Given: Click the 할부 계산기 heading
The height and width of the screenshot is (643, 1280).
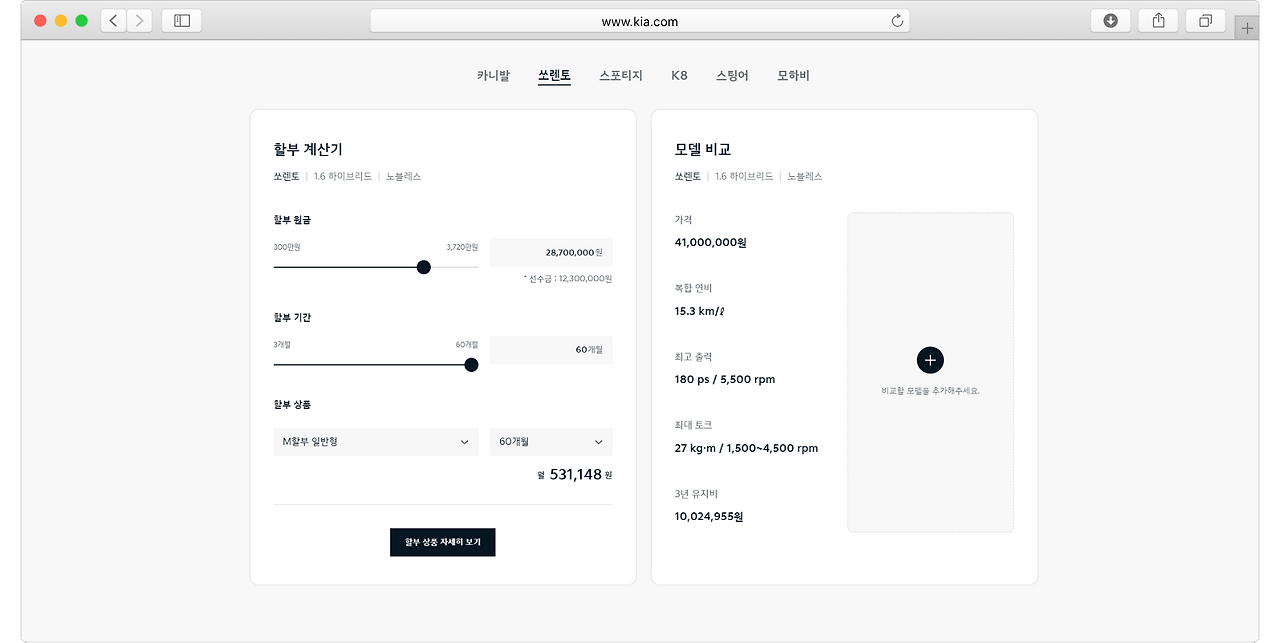Looking at the screenshot, I should 308,149.
